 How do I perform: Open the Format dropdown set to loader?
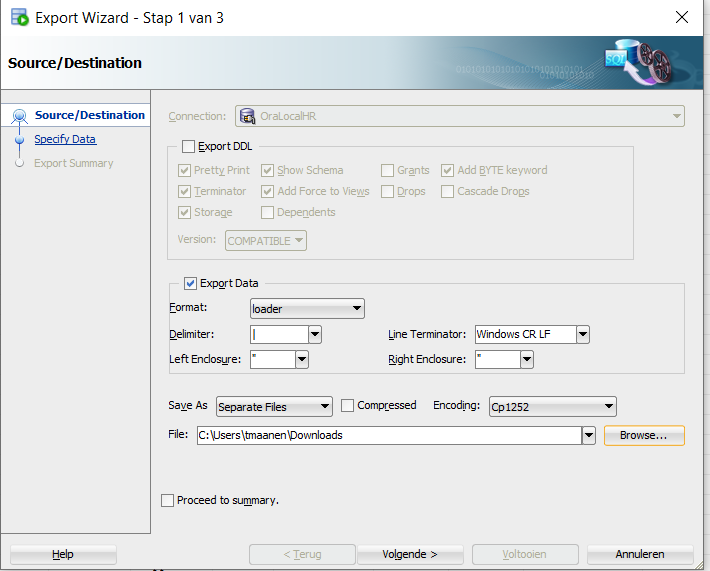307,309
